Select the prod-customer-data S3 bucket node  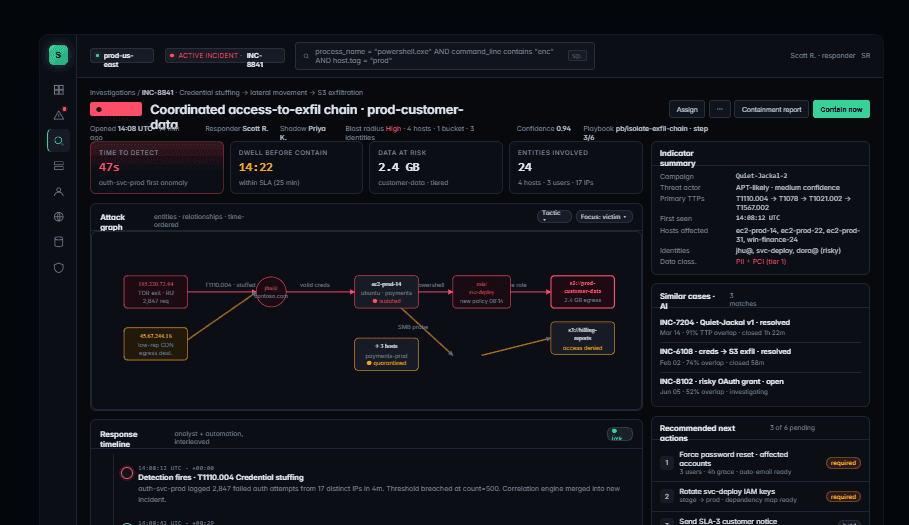pos(582,291)
